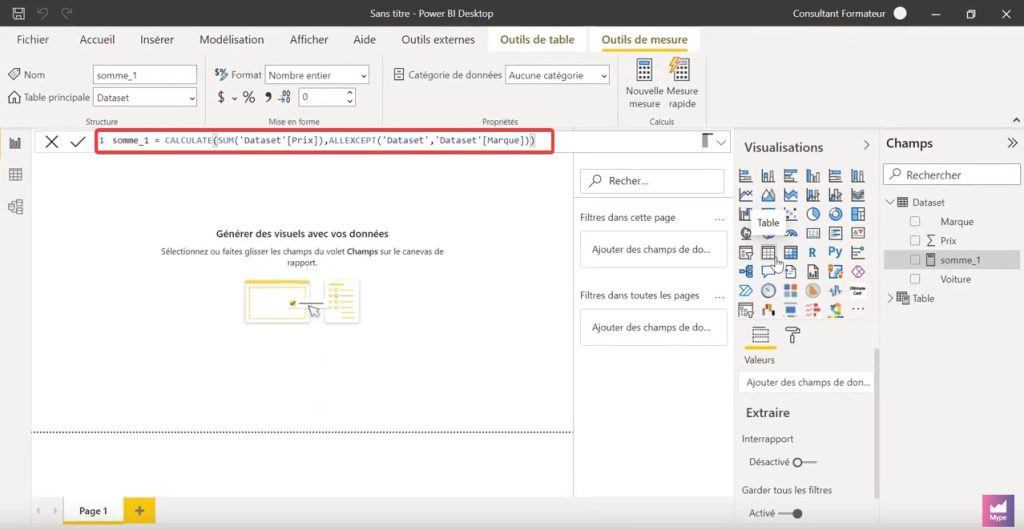Cancel the formula with X

52,142
